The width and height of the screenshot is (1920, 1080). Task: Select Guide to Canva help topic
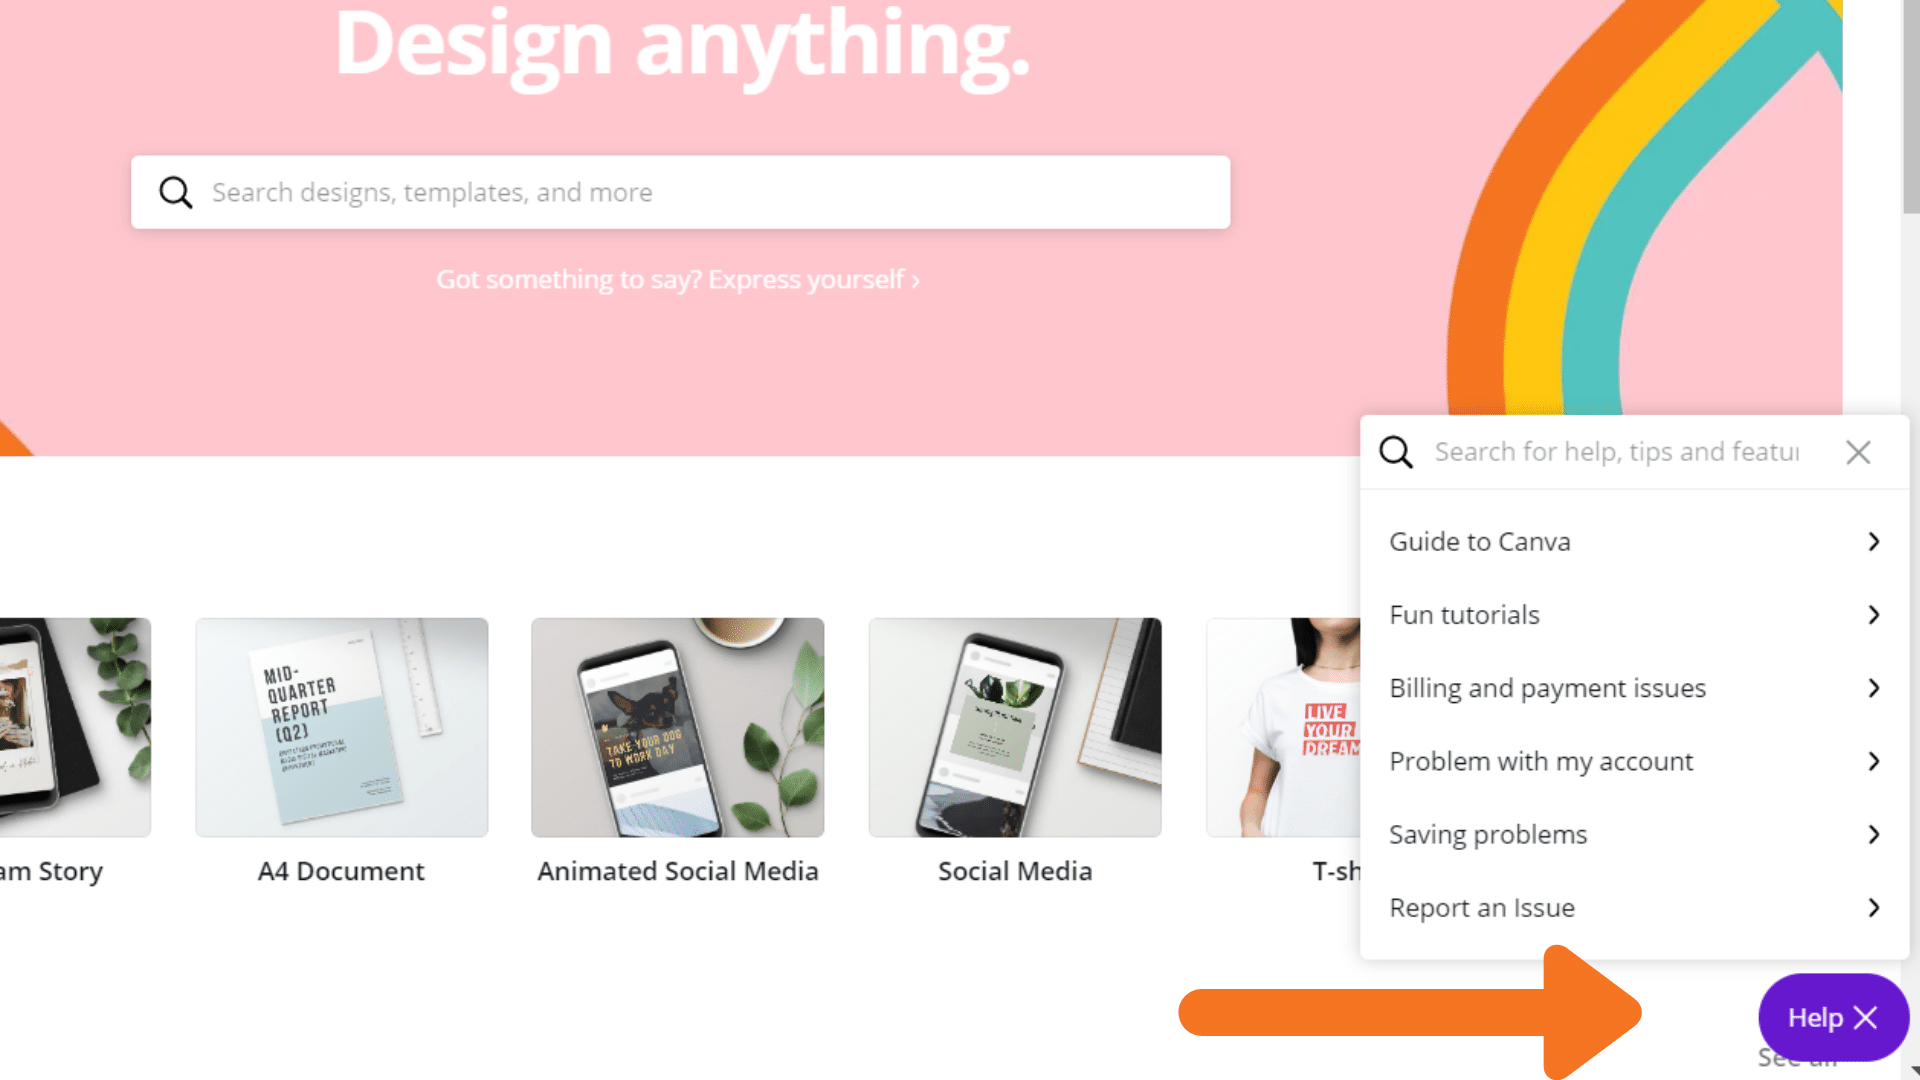point(1634,541)
